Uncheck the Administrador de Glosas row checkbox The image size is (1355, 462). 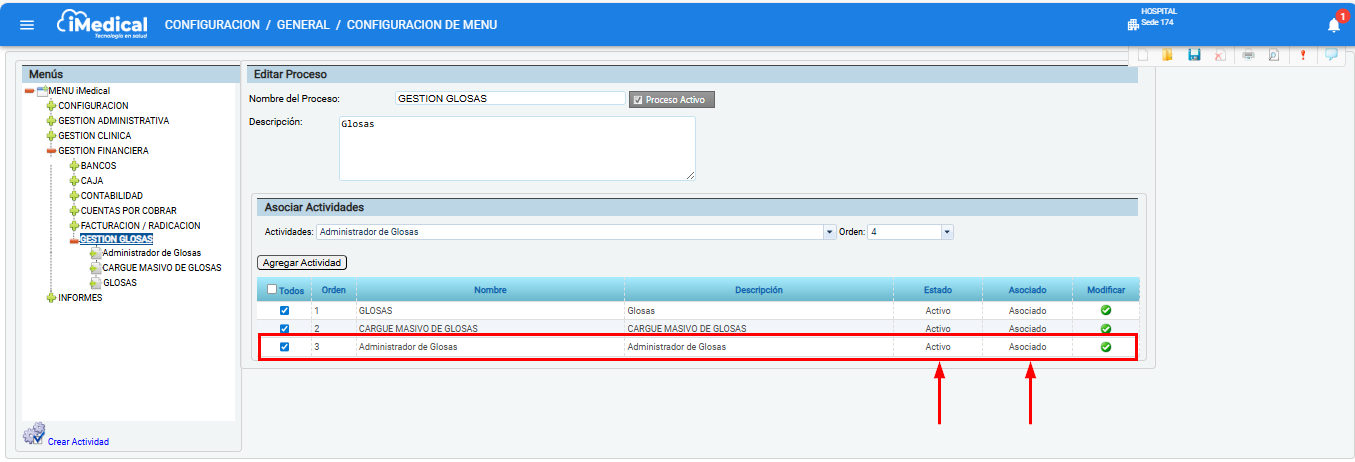pos(284,347)
